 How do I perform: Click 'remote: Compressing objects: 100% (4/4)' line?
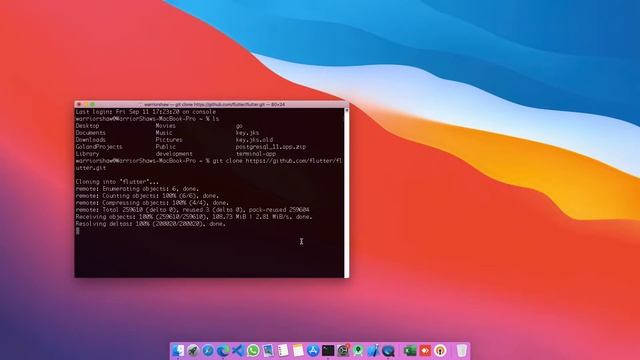(x=152, y=202)
